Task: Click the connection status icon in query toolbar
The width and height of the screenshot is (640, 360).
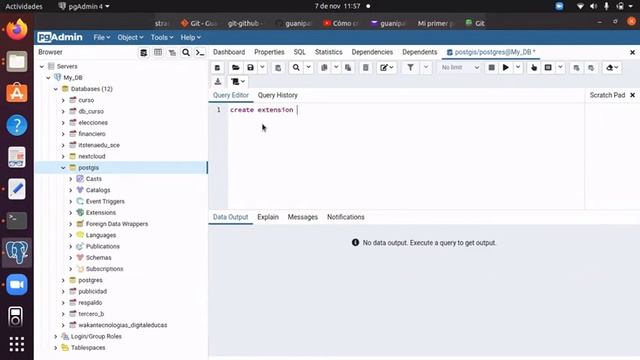Action: tap(218, 68)
